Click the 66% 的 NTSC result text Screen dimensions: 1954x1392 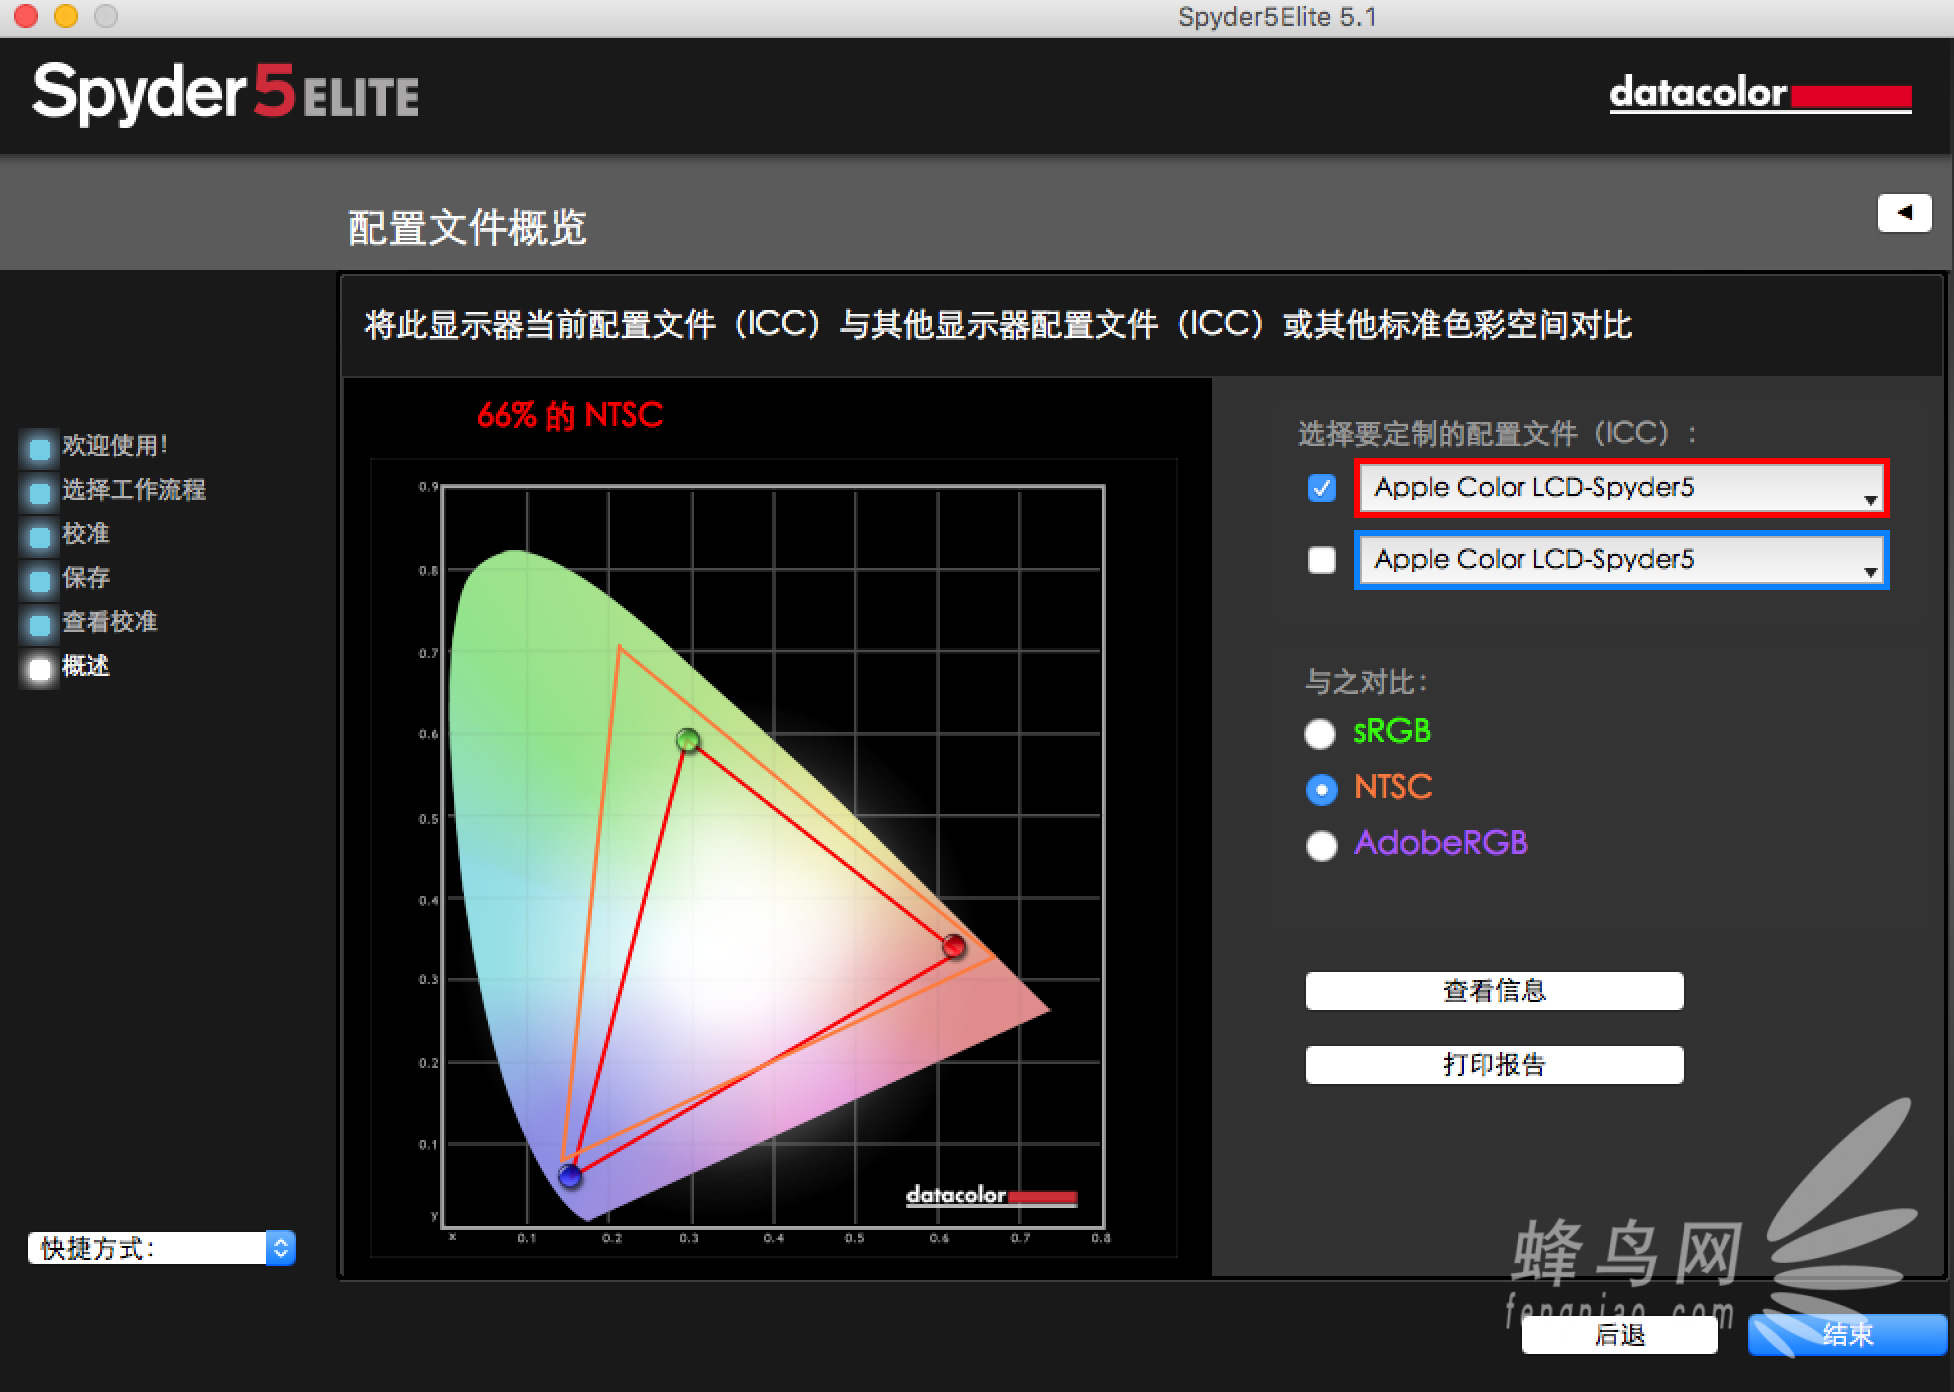(x=570, y=415)
